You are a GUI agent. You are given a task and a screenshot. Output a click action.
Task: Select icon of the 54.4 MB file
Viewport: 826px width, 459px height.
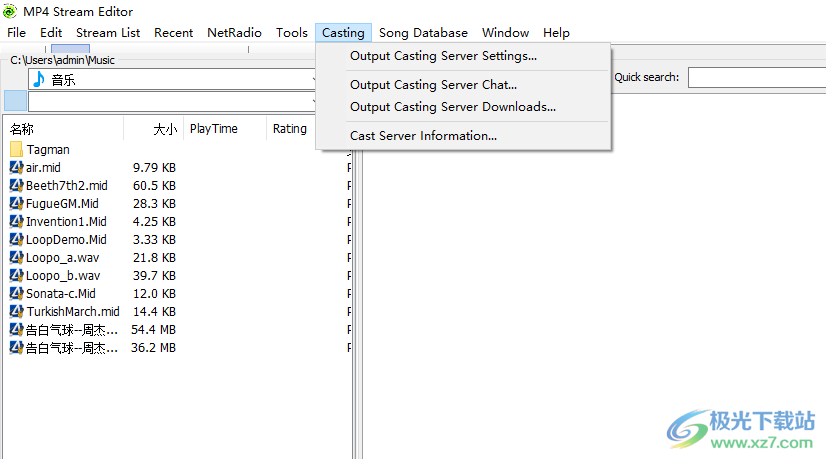click(16, 330)
